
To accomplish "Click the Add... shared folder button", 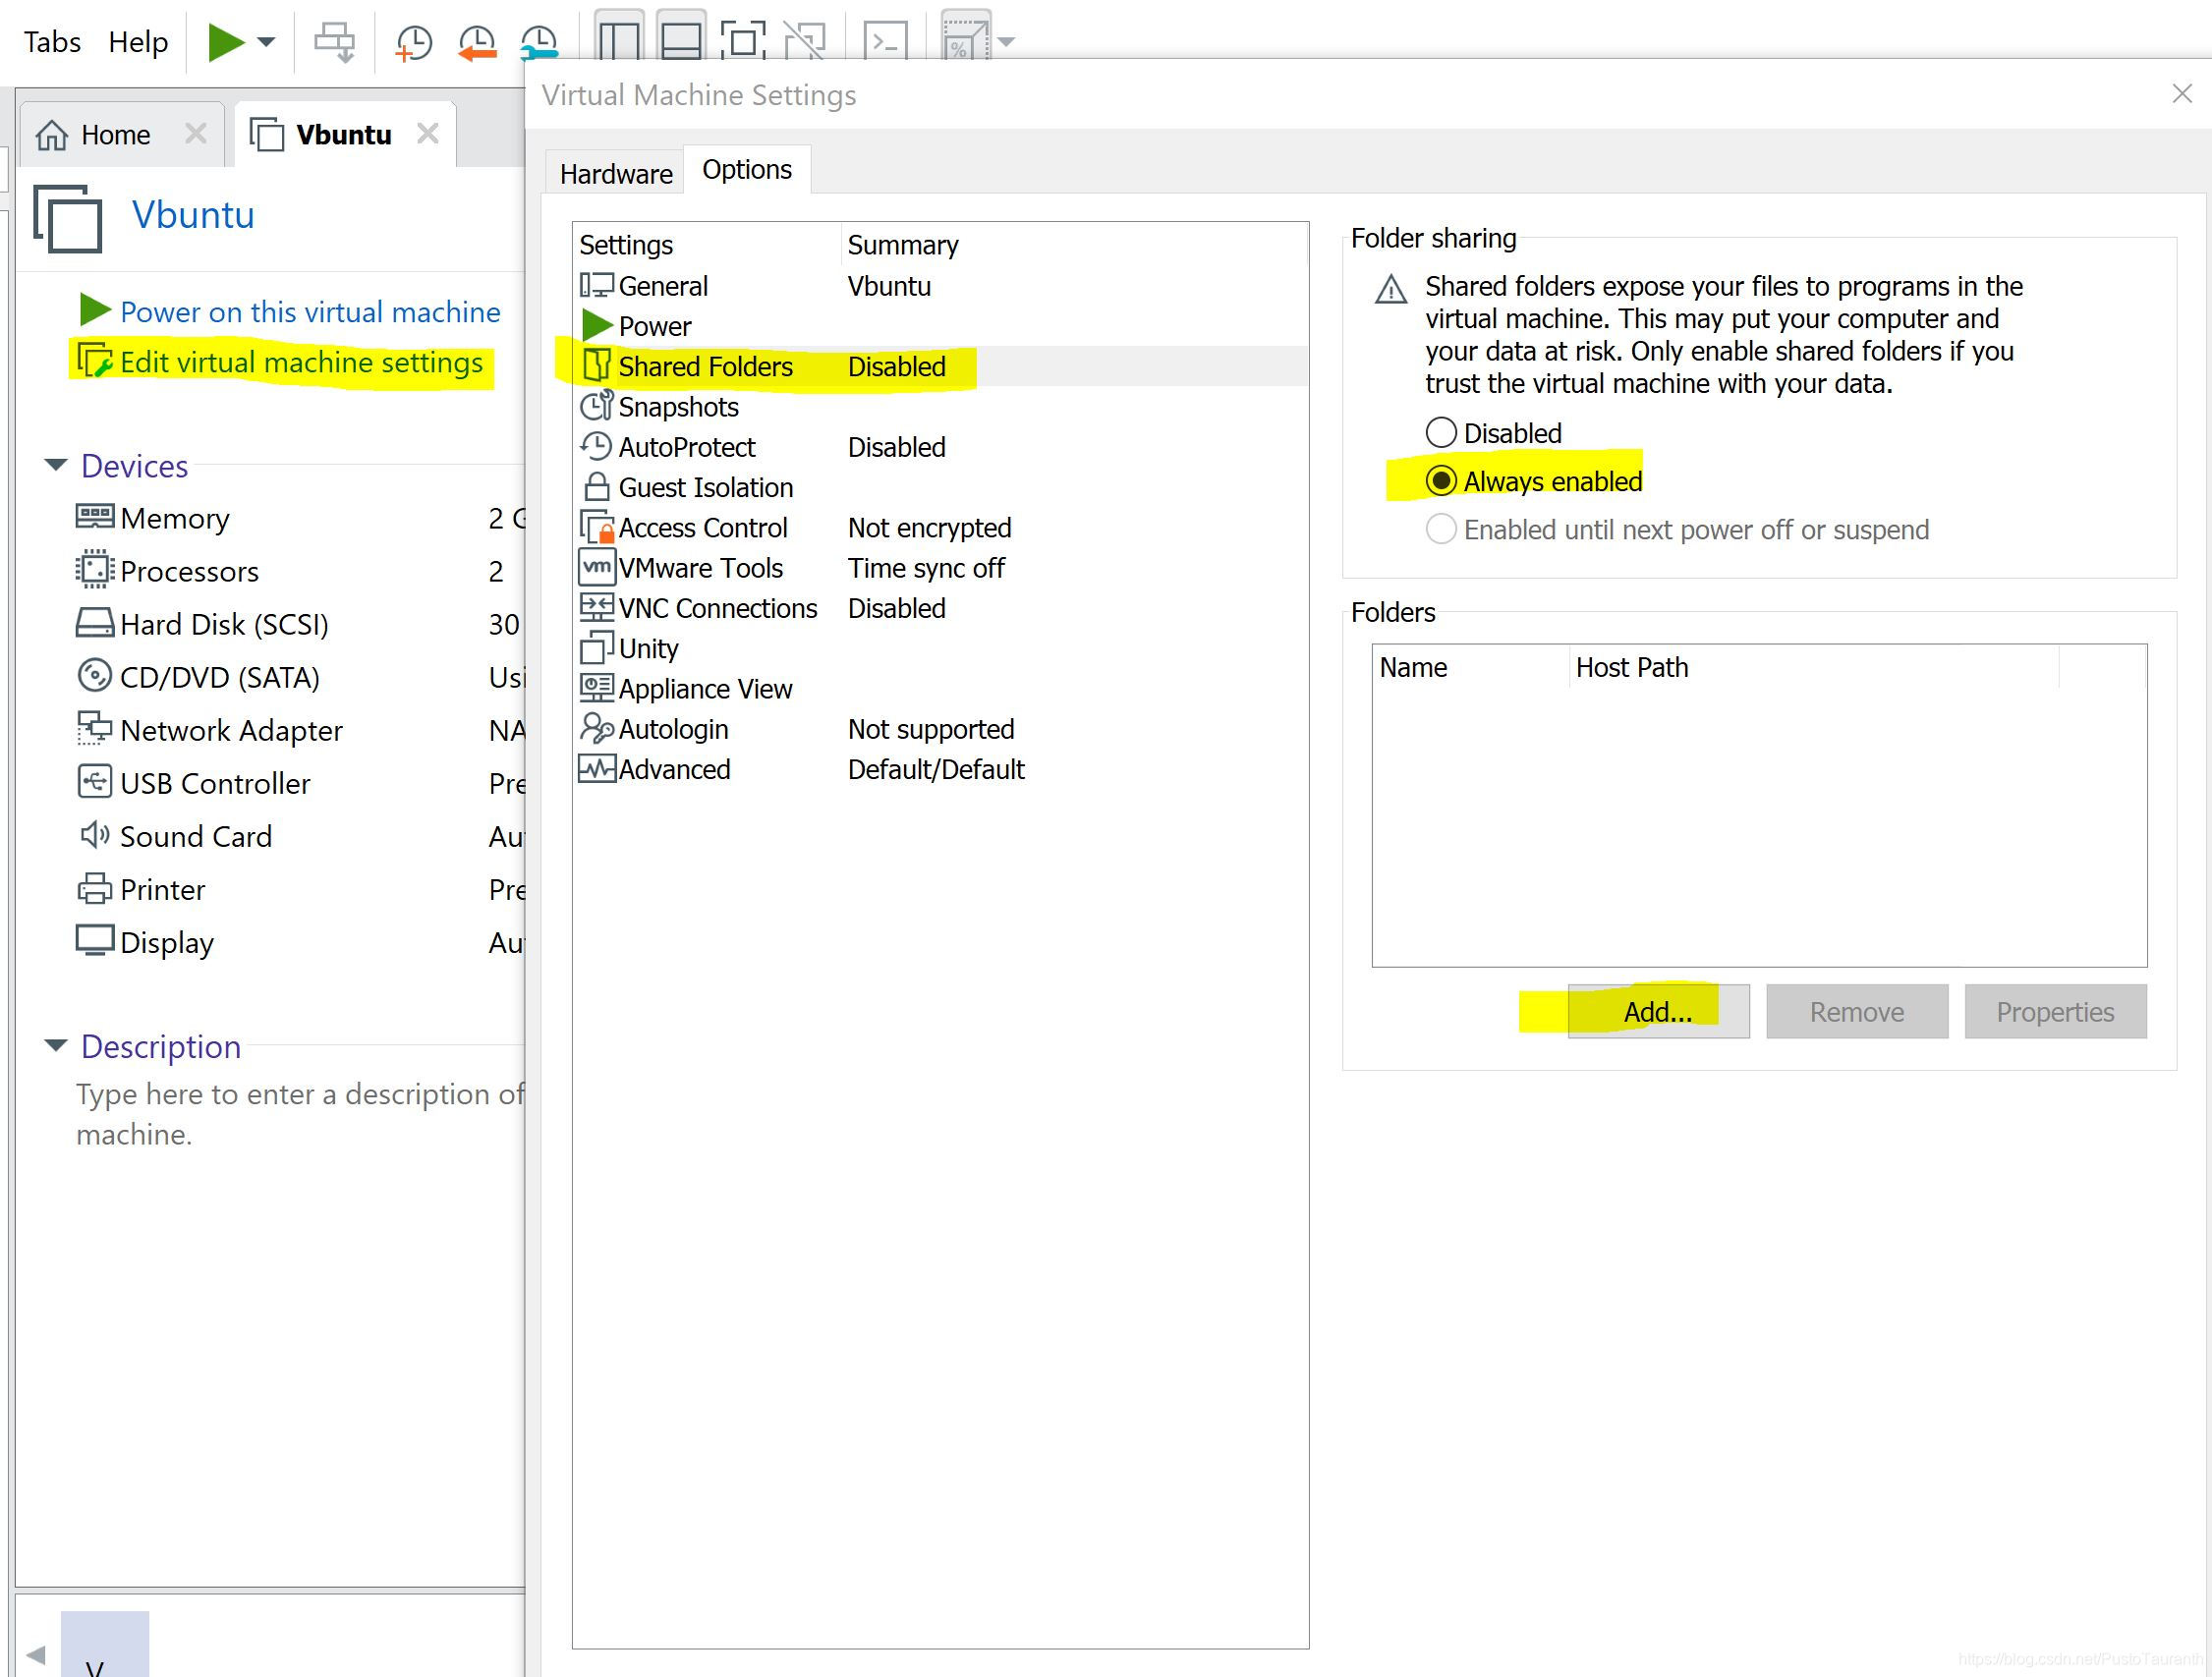I will pyautogui.click(x=1657, y=1011).
